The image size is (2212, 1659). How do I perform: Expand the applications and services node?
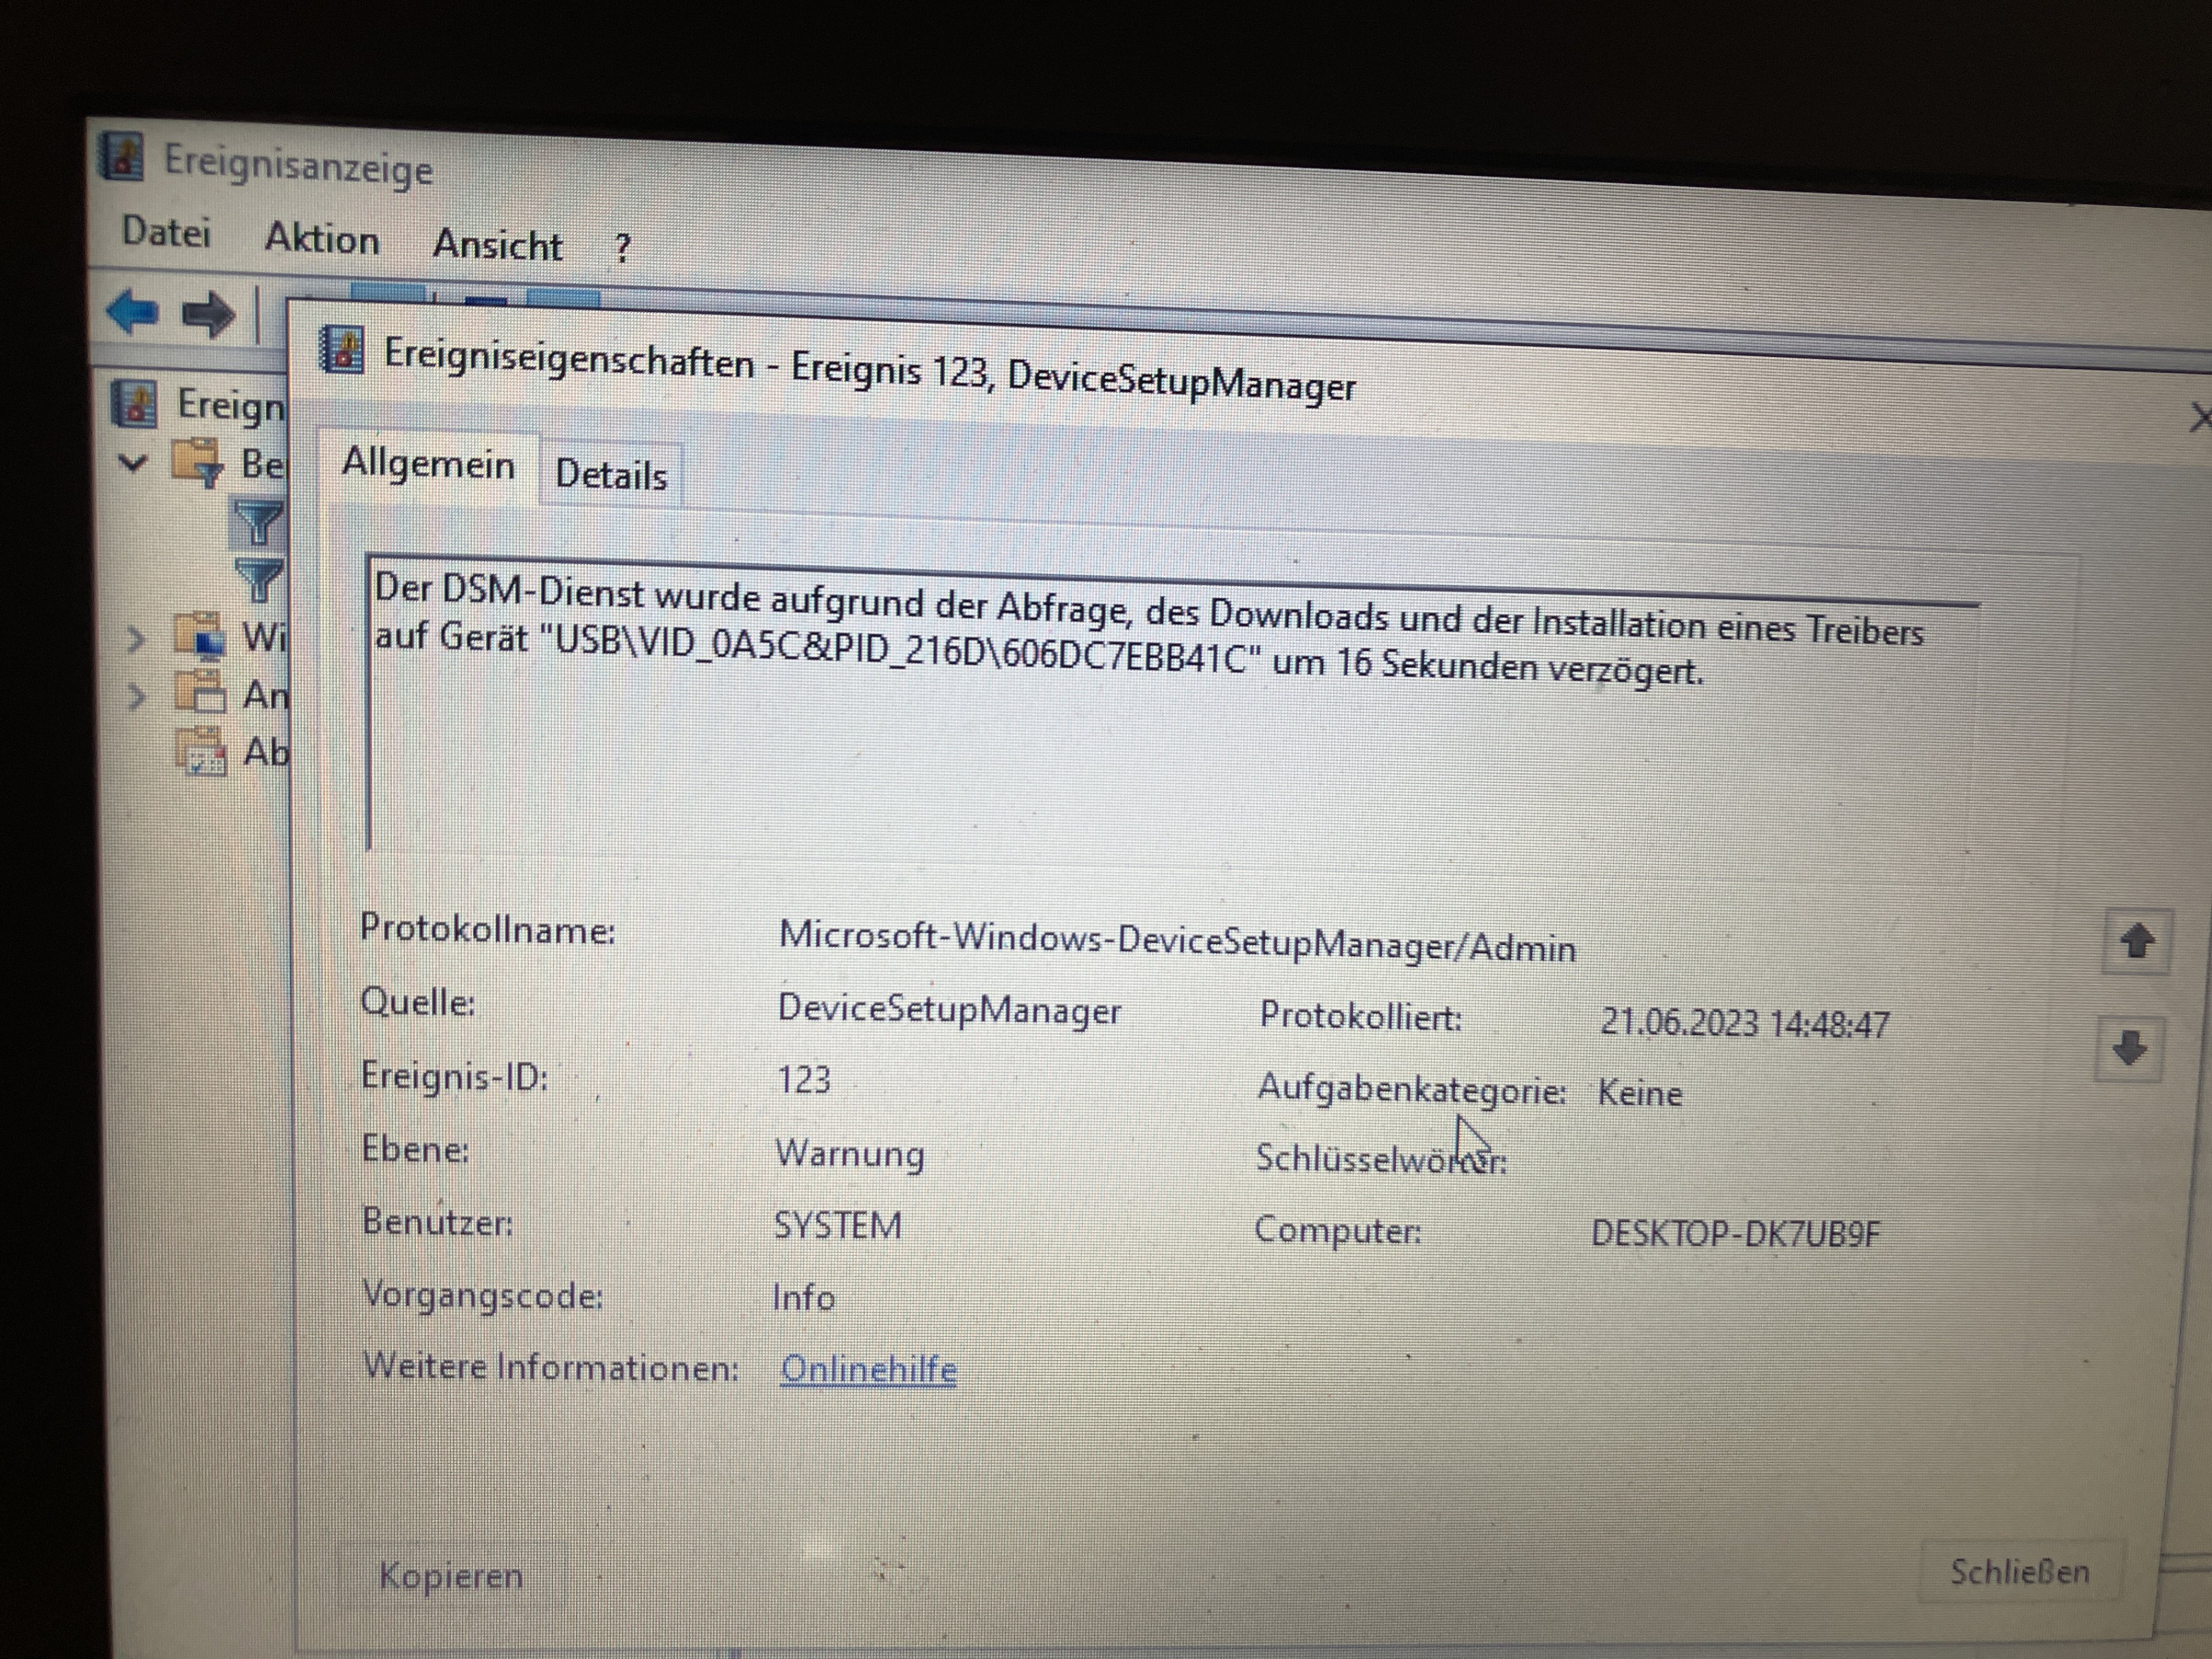136,695
